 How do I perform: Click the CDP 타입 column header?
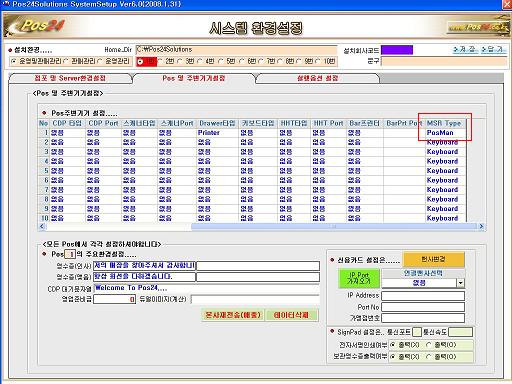67,123
